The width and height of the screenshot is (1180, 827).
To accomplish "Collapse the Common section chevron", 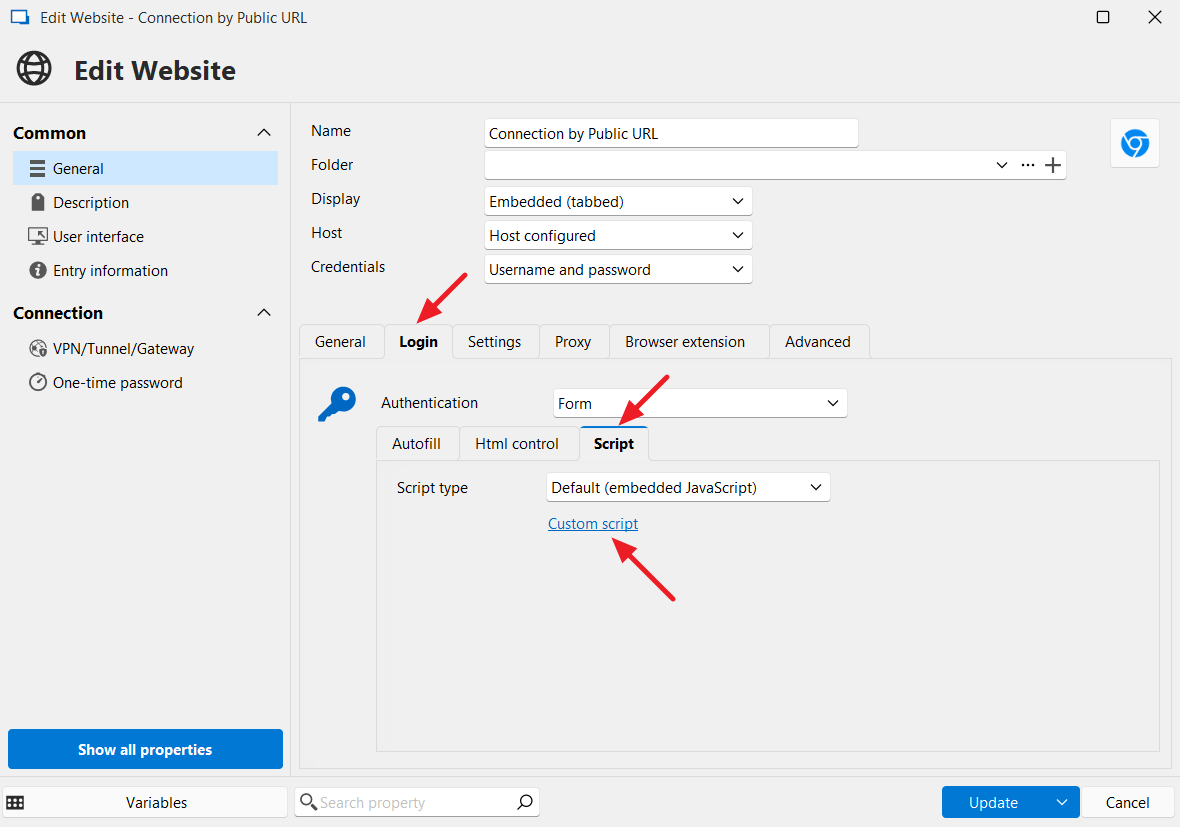I will point(264,133).
